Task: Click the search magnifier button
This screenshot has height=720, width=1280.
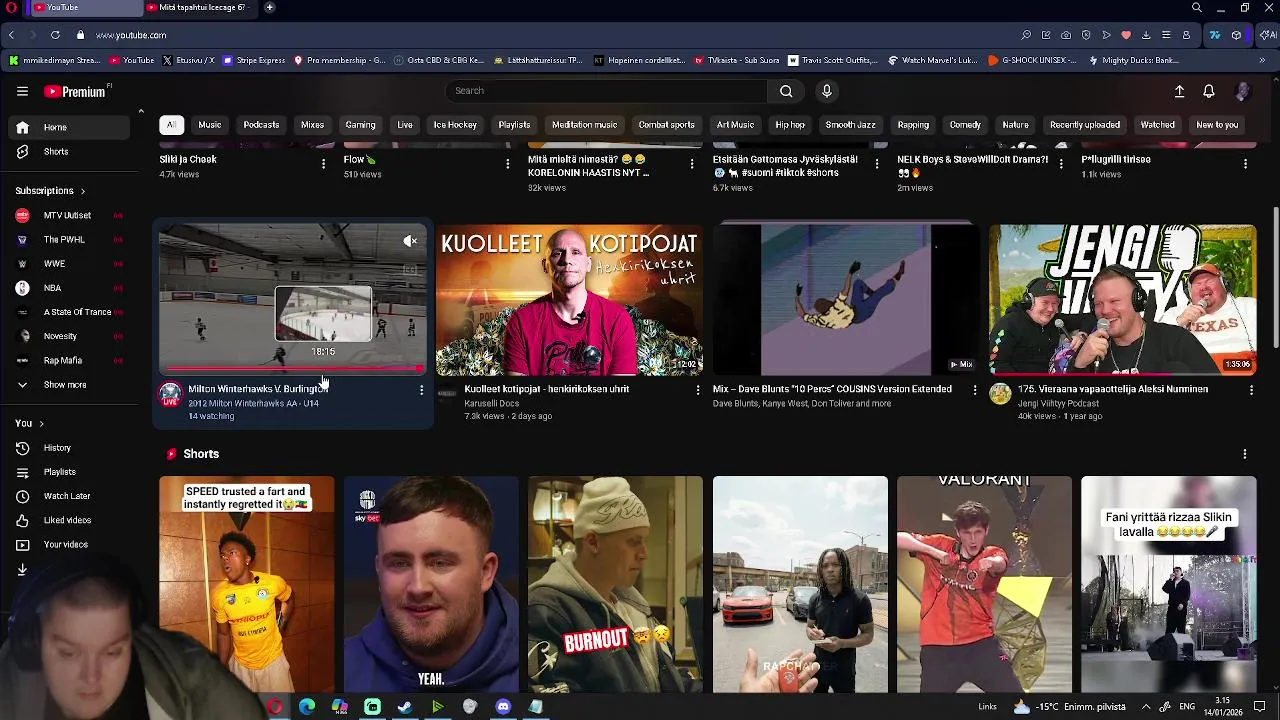Action: pos(786,91)
